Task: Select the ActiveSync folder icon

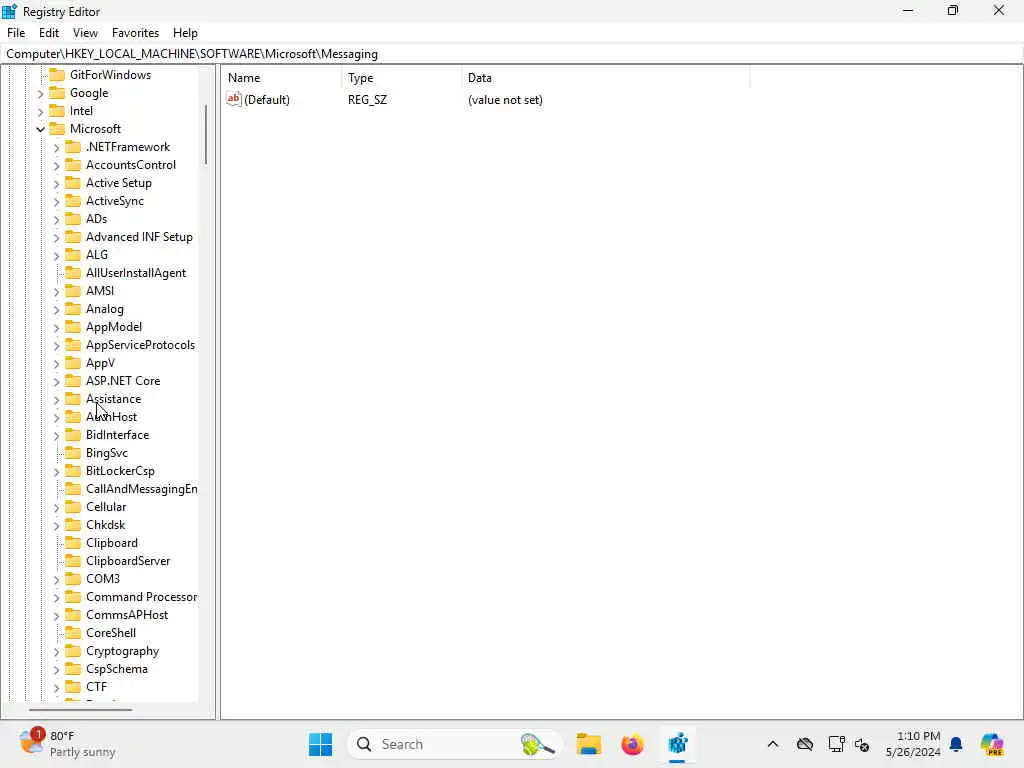Action: coord(73,200)
